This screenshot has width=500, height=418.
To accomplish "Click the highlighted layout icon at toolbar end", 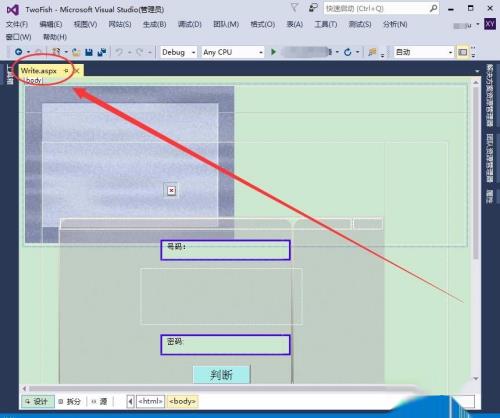I will [463, 52].
